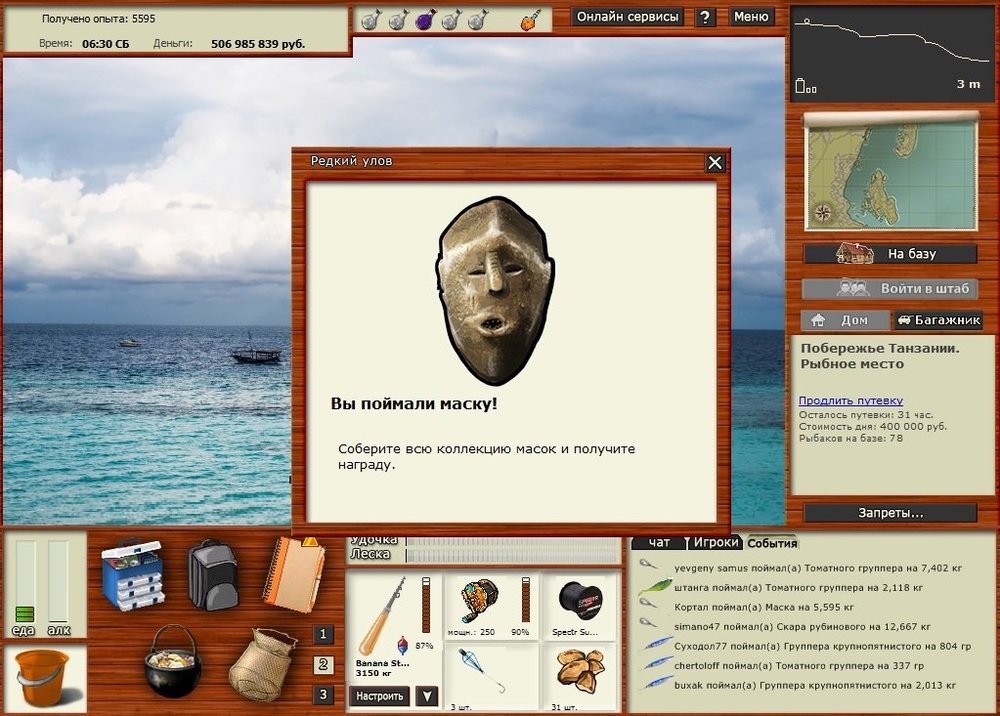
Task: Click the buxak catch event row
Action: click(x=814, y=685)
